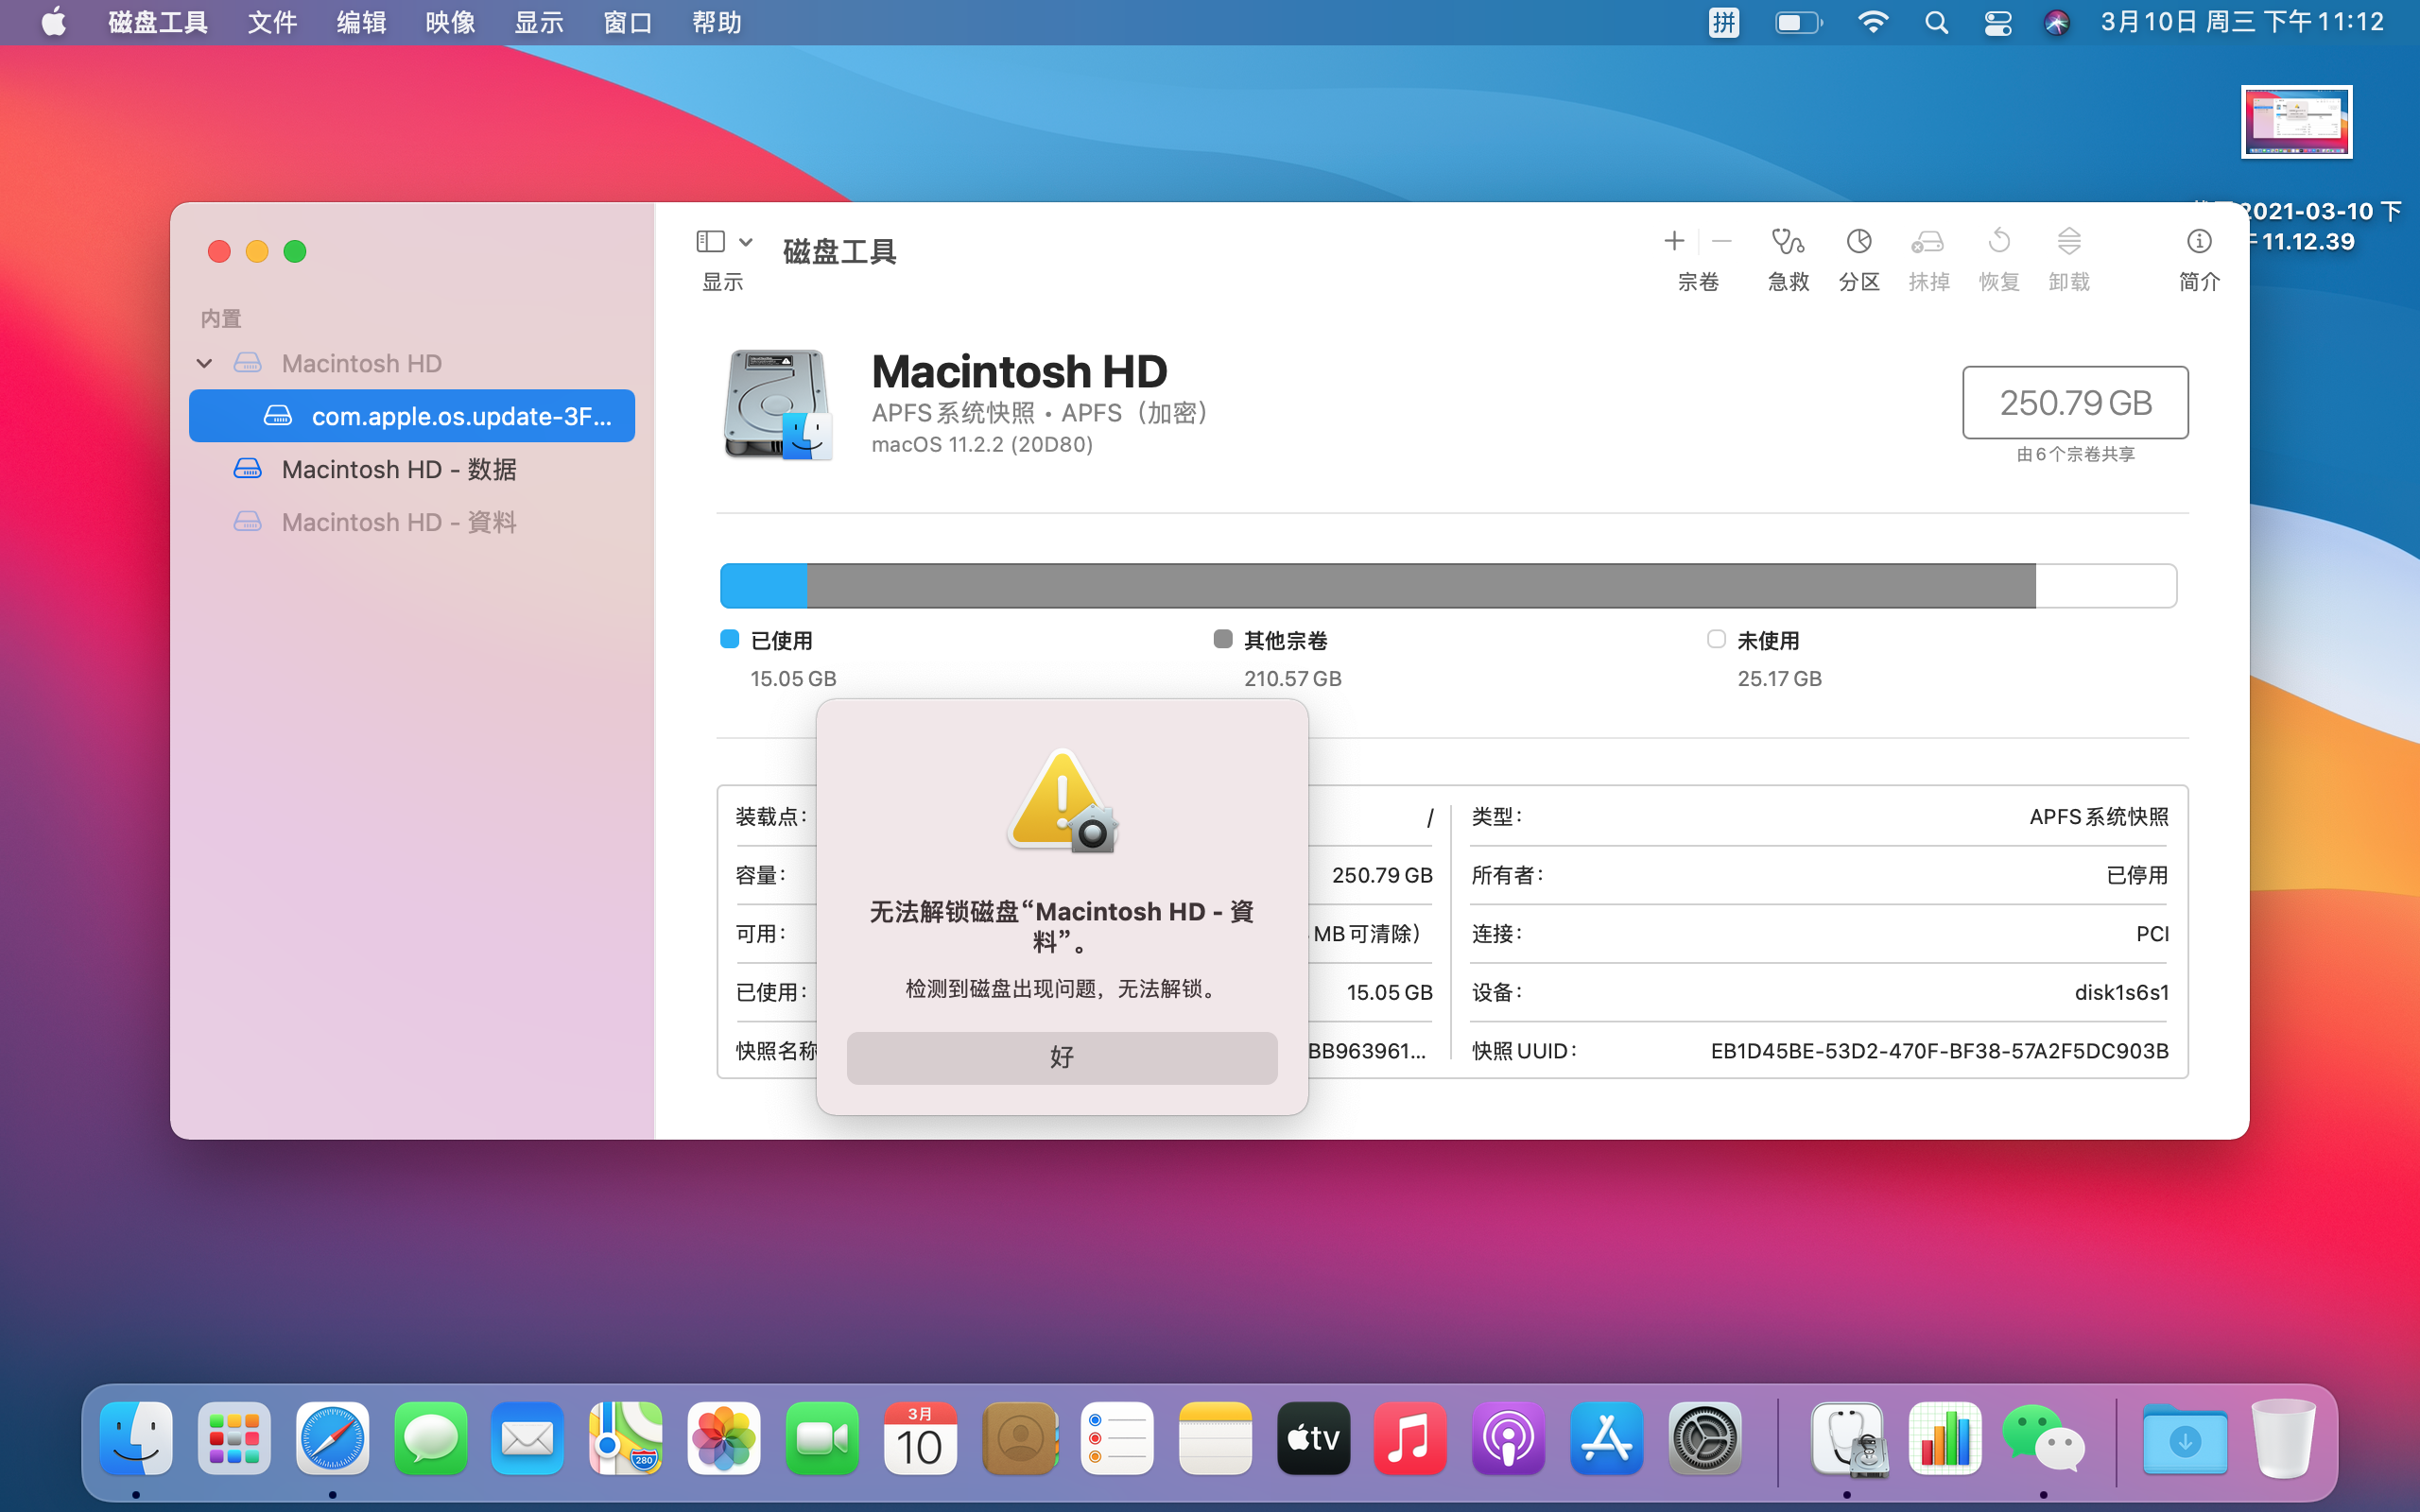Open the Wi-Fi status menu

coord(1872,22)
